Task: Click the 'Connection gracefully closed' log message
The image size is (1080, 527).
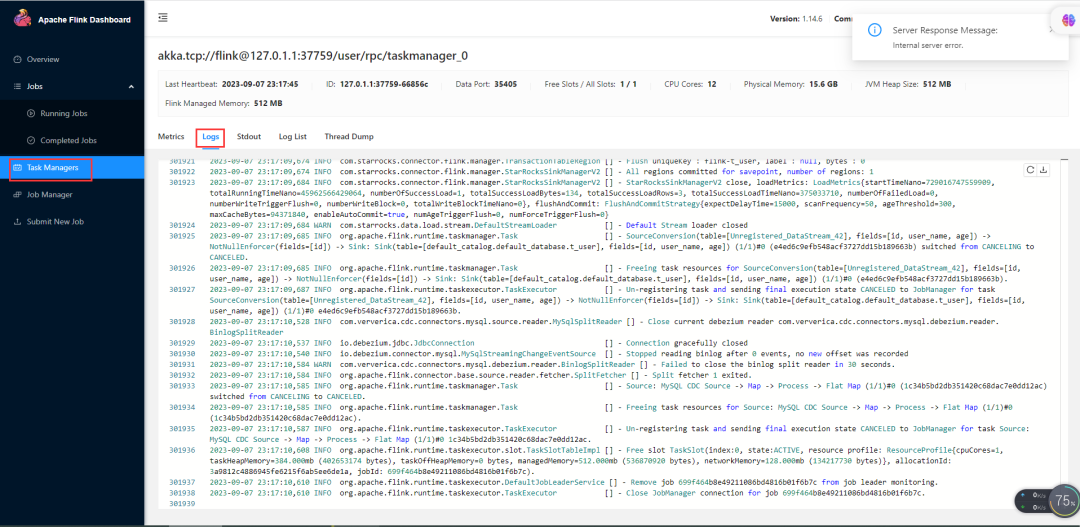Action: 686,342
